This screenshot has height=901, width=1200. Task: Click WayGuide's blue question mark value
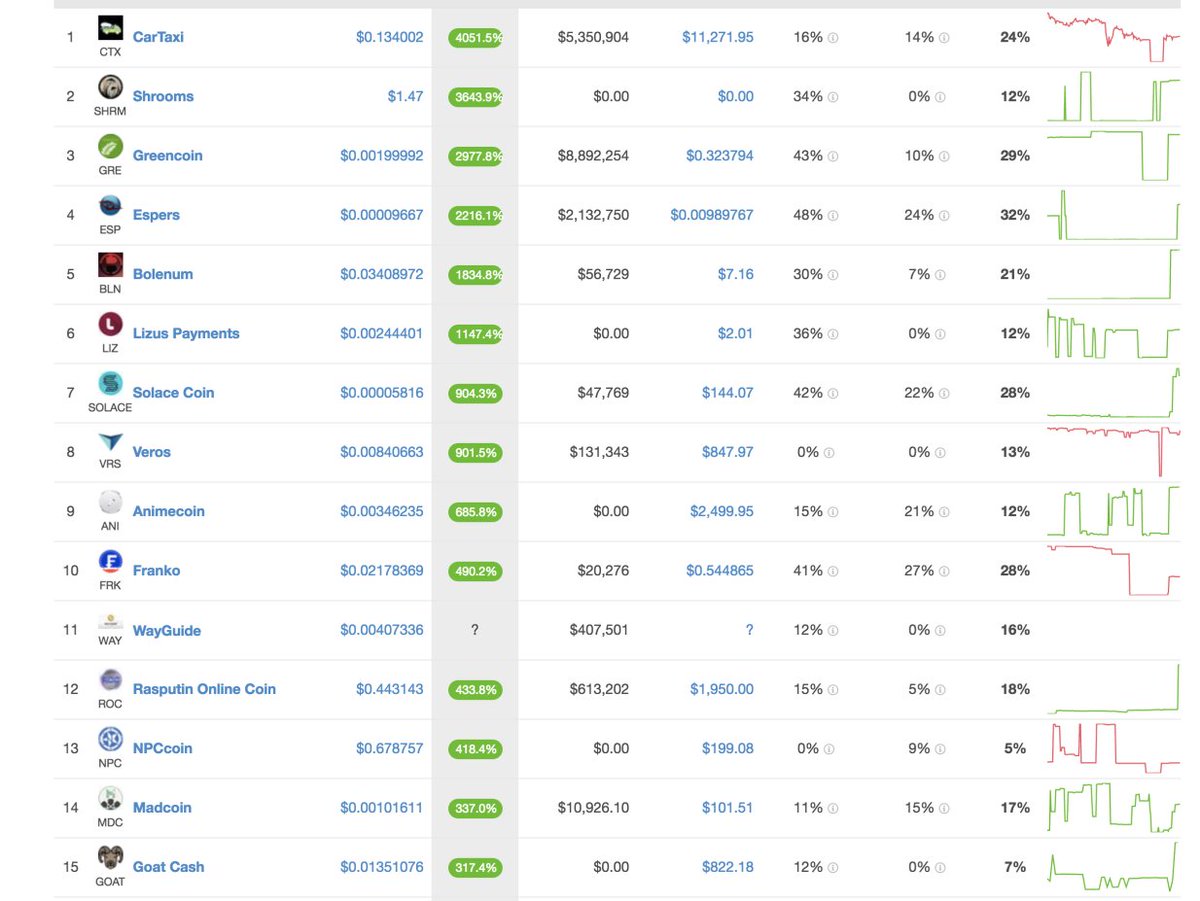click(x=749, y=629)
